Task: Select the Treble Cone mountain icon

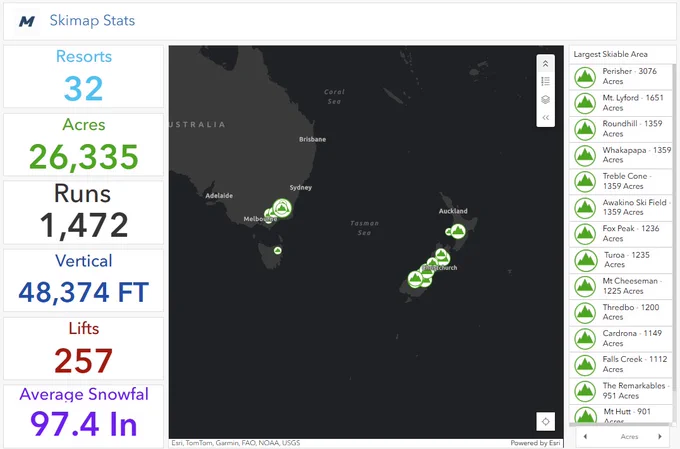Action: (x=585, y=182)
